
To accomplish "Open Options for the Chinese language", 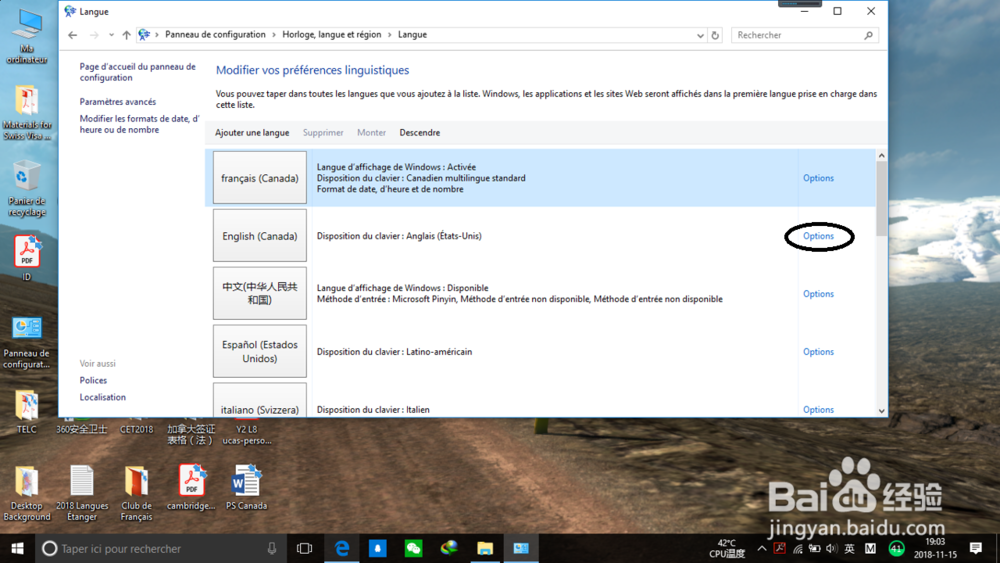I will [x=818, y=294].
